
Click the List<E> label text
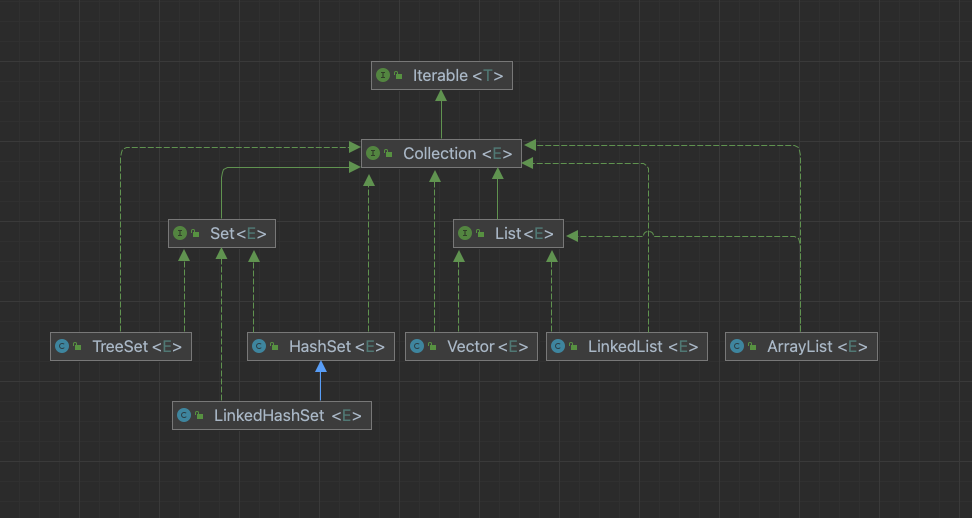524,234
